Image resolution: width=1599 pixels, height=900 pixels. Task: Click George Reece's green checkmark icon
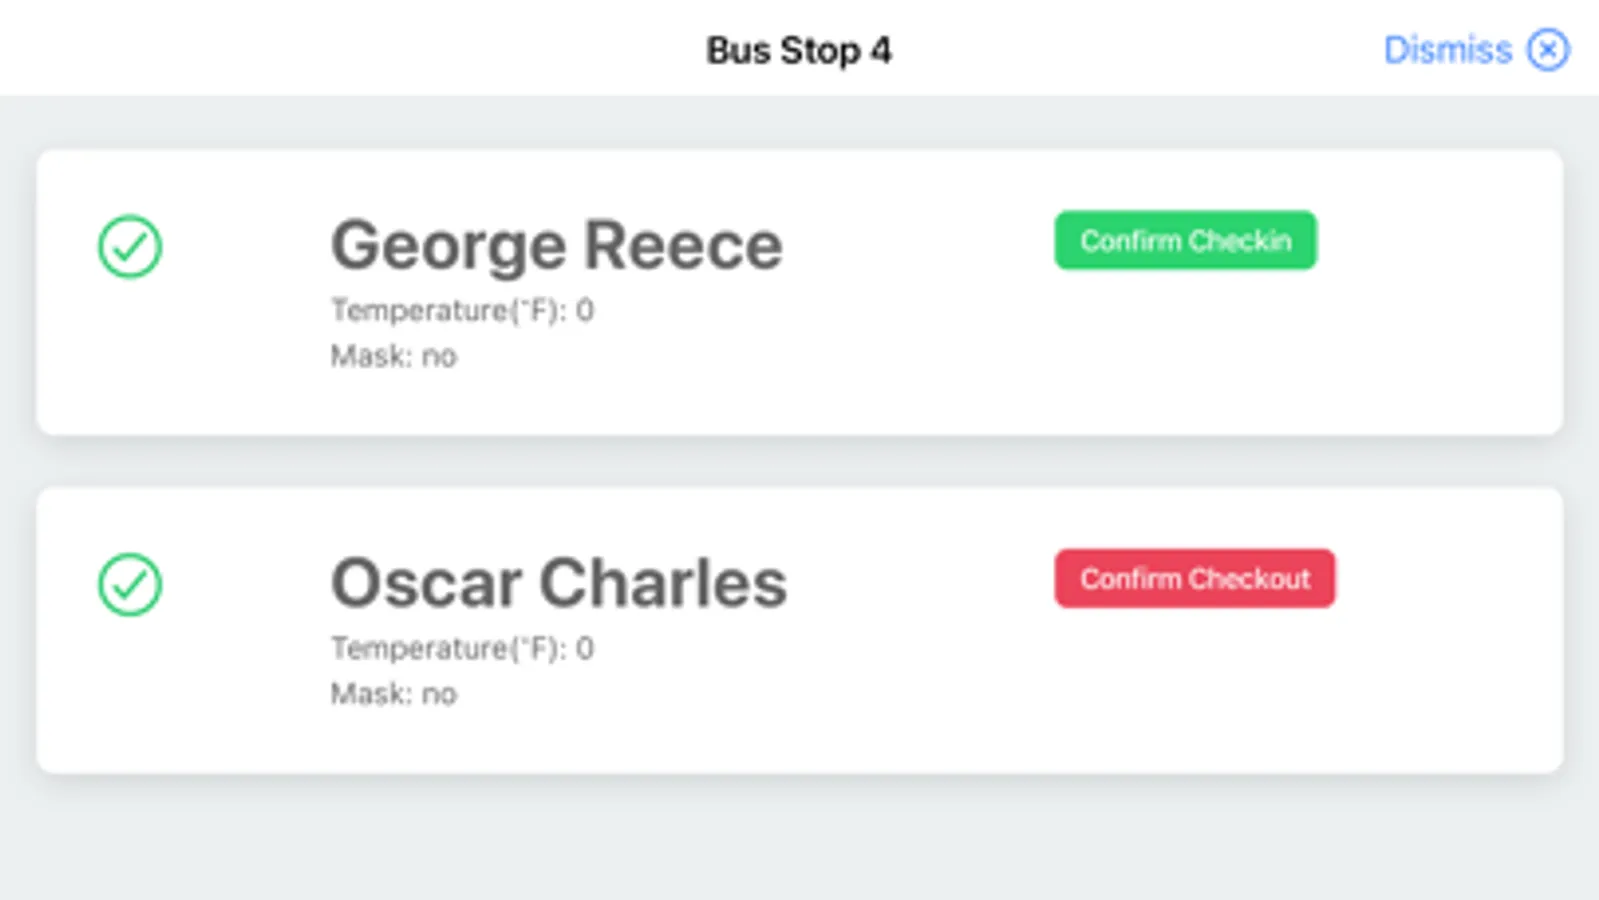coord(130,247)
